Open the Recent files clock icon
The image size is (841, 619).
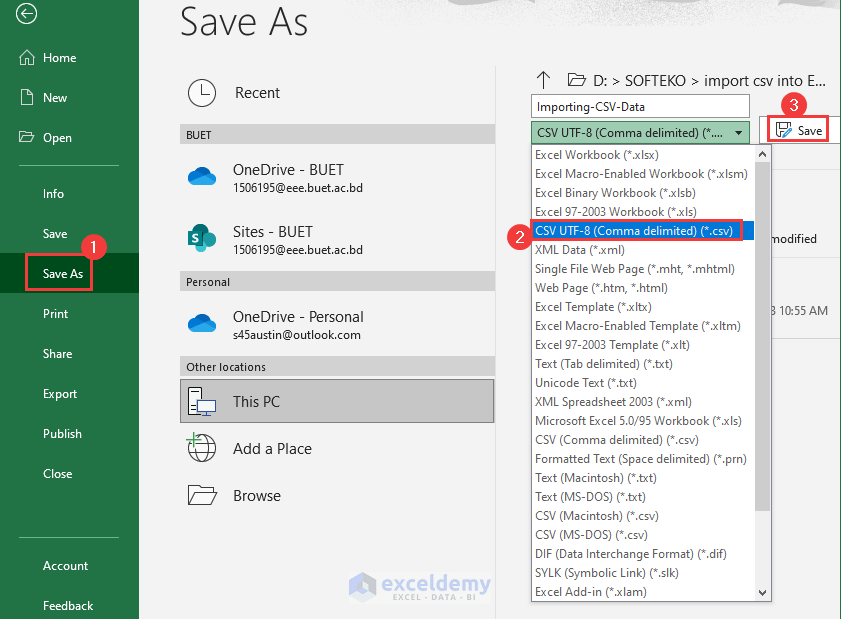tap(202, 92)
